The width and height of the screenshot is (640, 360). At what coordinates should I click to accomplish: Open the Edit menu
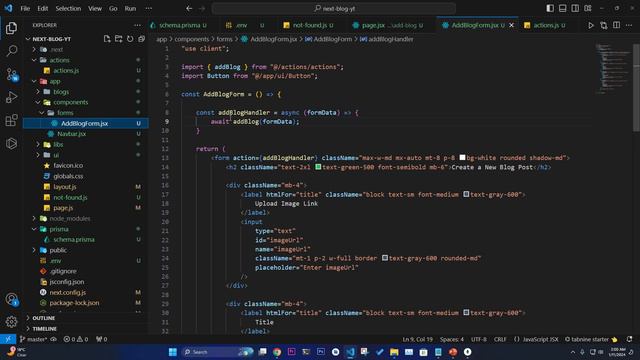[42, 8]
